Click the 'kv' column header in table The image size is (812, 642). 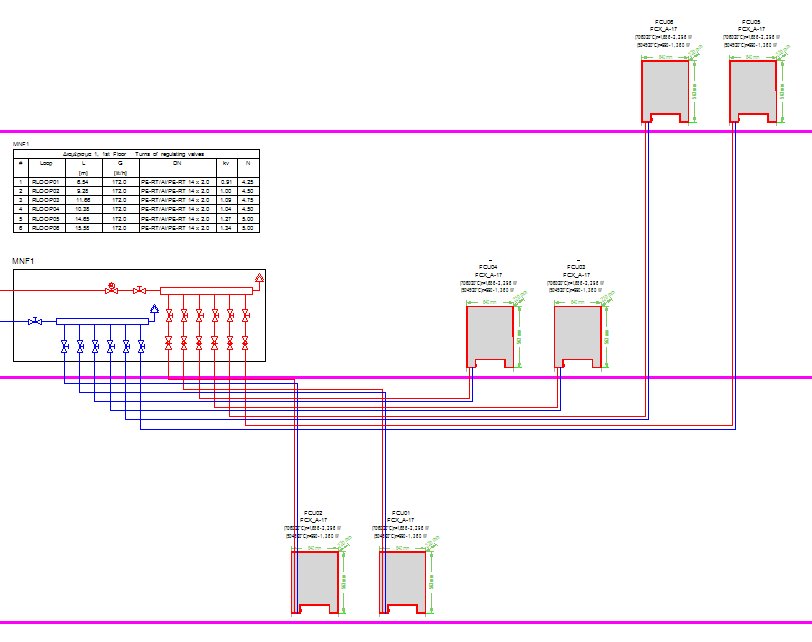coord(225,162)
